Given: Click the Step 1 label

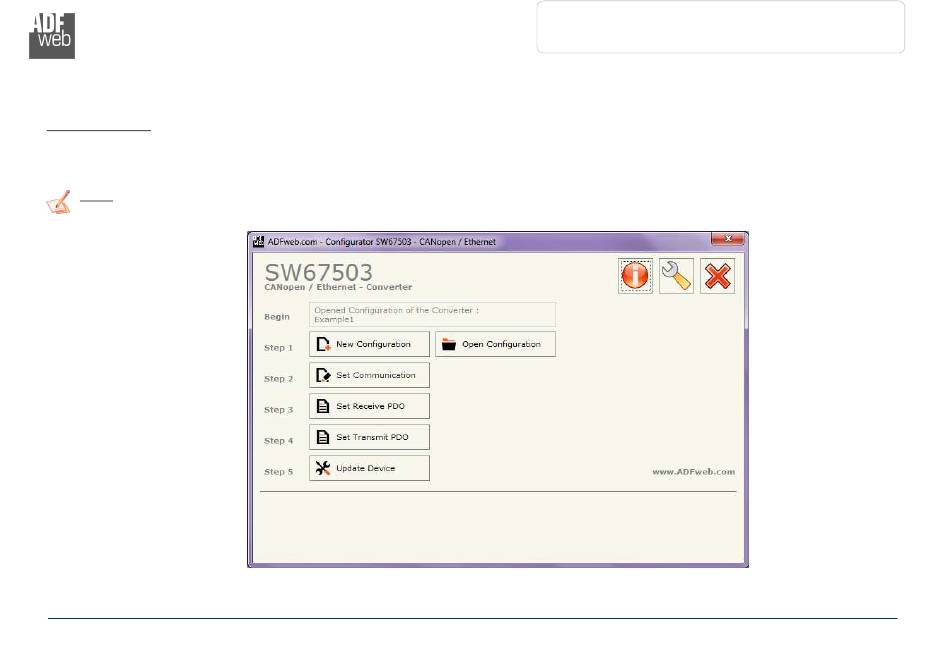Looking at the screenshot, I should pos(278,348).
